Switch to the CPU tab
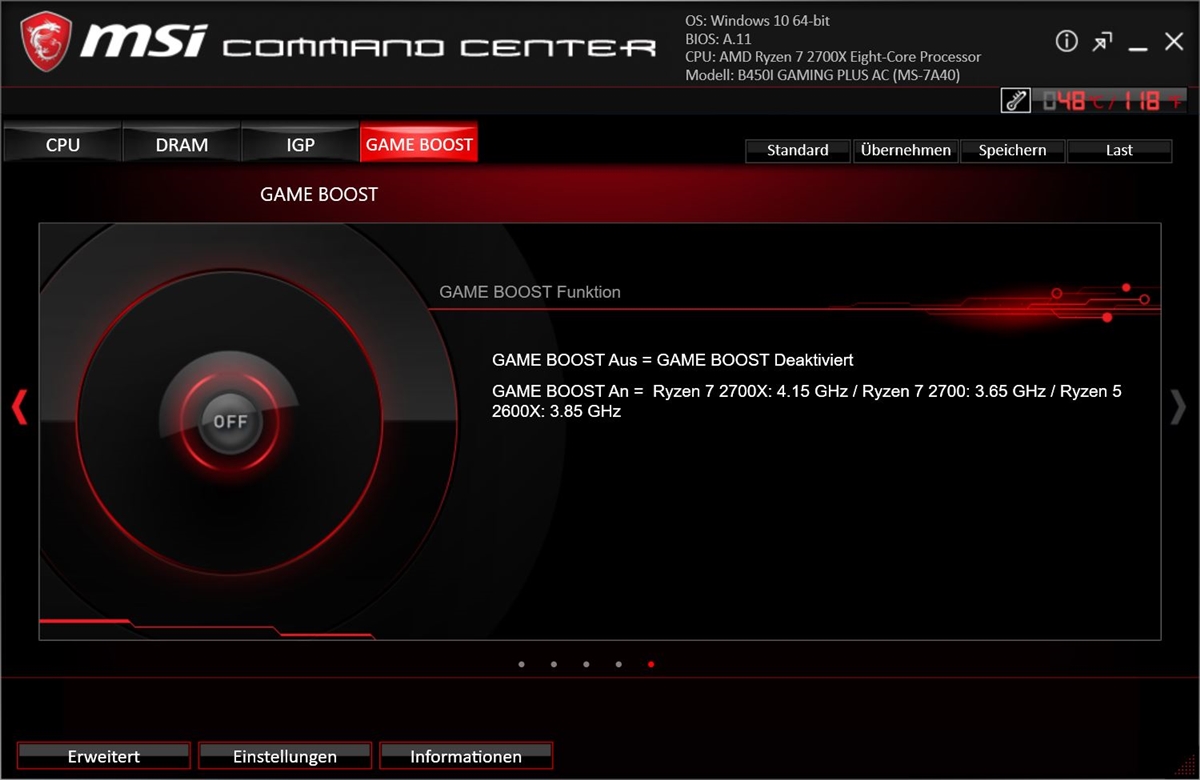1200x780 pixels. pyautogui.click(x=62, y=145)
